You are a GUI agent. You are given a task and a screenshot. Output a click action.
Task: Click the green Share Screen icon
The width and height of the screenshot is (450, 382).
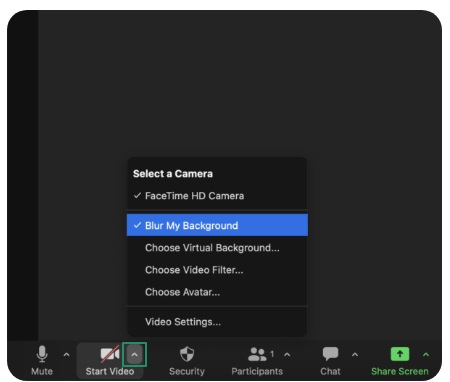(400, 354)
